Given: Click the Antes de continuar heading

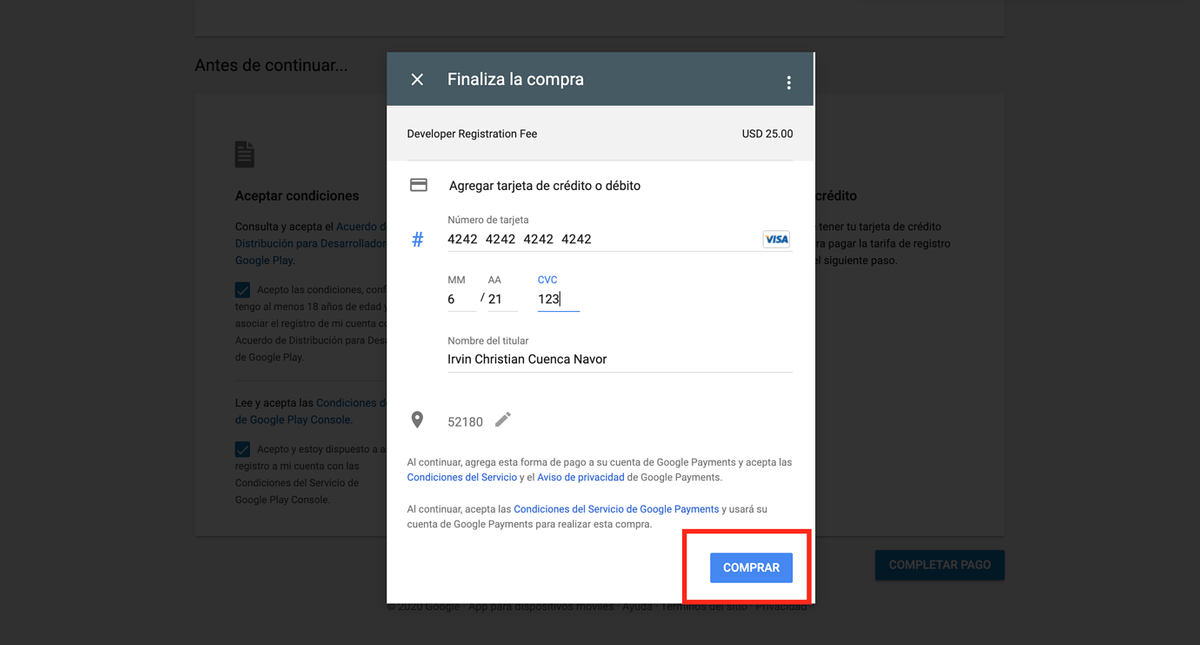Looking at the screenshot, I should 271,66.
